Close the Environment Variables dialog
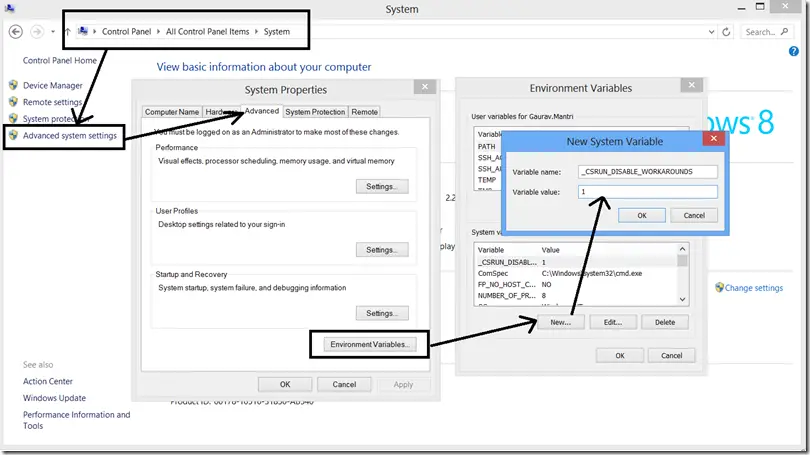The width and height of the screenshot is (810, 455). [692, 85]
